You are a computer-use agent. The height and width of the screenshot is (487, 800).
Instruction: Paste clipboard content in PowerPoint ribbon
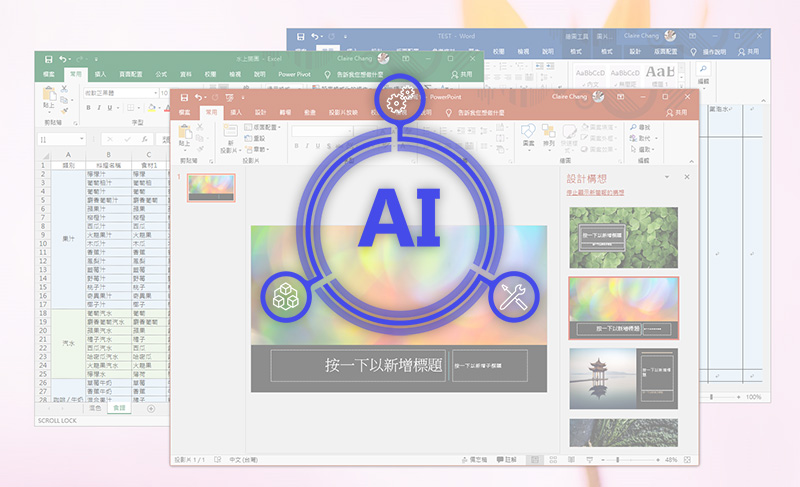click(x=185, y=138)
